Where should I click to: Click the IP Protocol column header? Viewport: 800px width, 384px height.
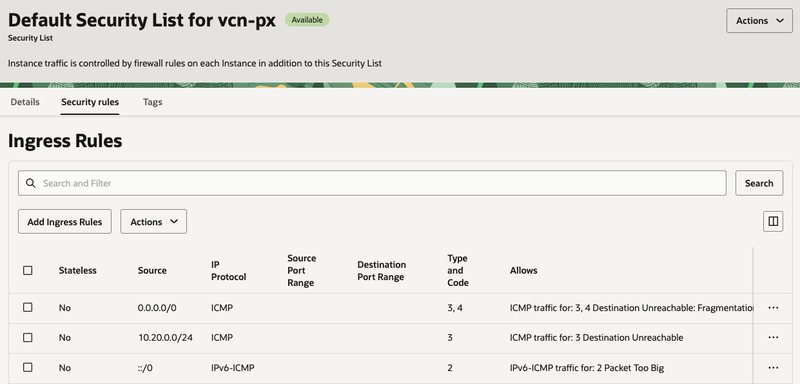(229, 270)
